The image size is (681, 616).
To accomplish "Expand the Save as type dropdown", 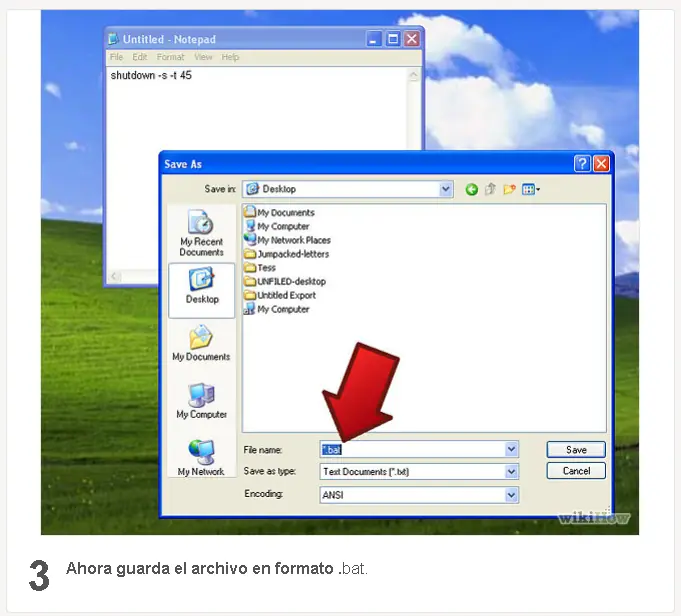I will pyautogui.click(x=511, y=471).
